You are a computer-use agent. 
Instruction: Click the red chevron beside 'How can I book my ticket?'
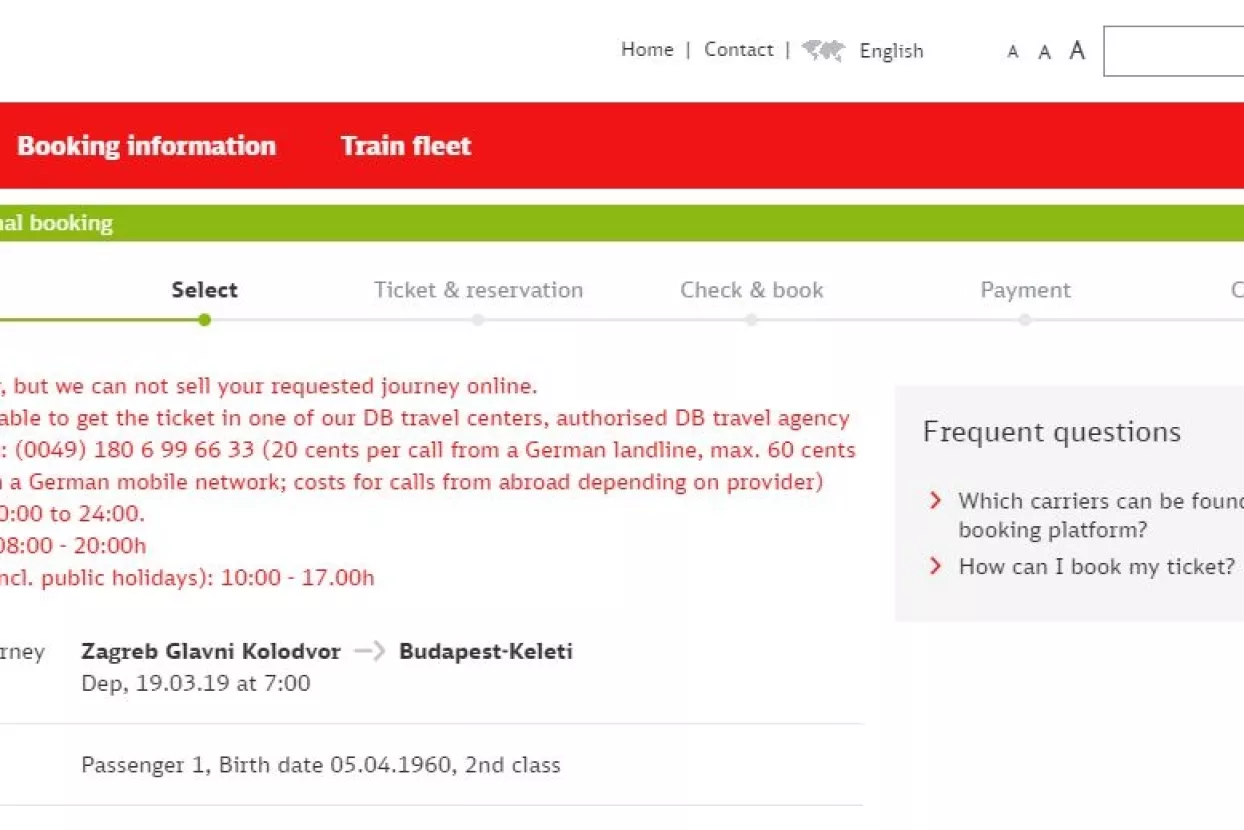tap(935, 566)
